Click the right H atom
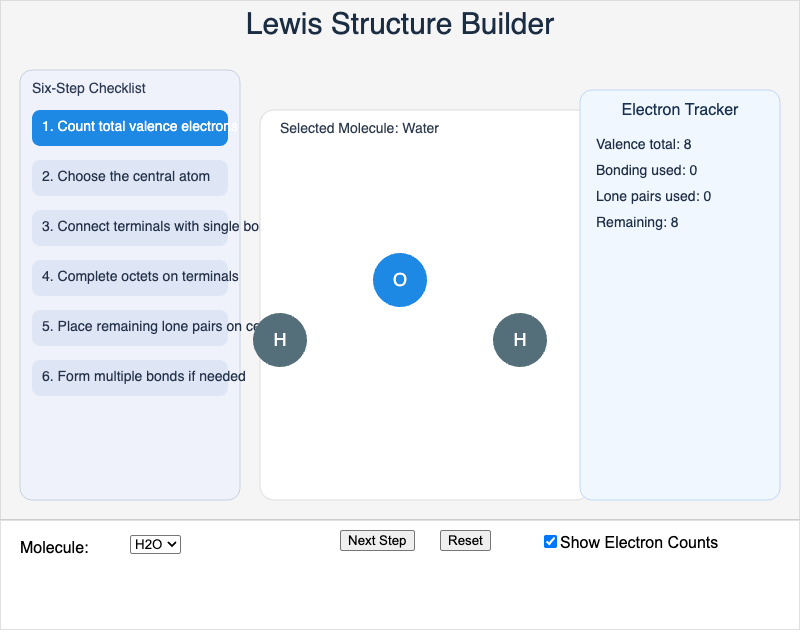Image resolution: width=800 pixels, height=640 pixels. (520, 340)
